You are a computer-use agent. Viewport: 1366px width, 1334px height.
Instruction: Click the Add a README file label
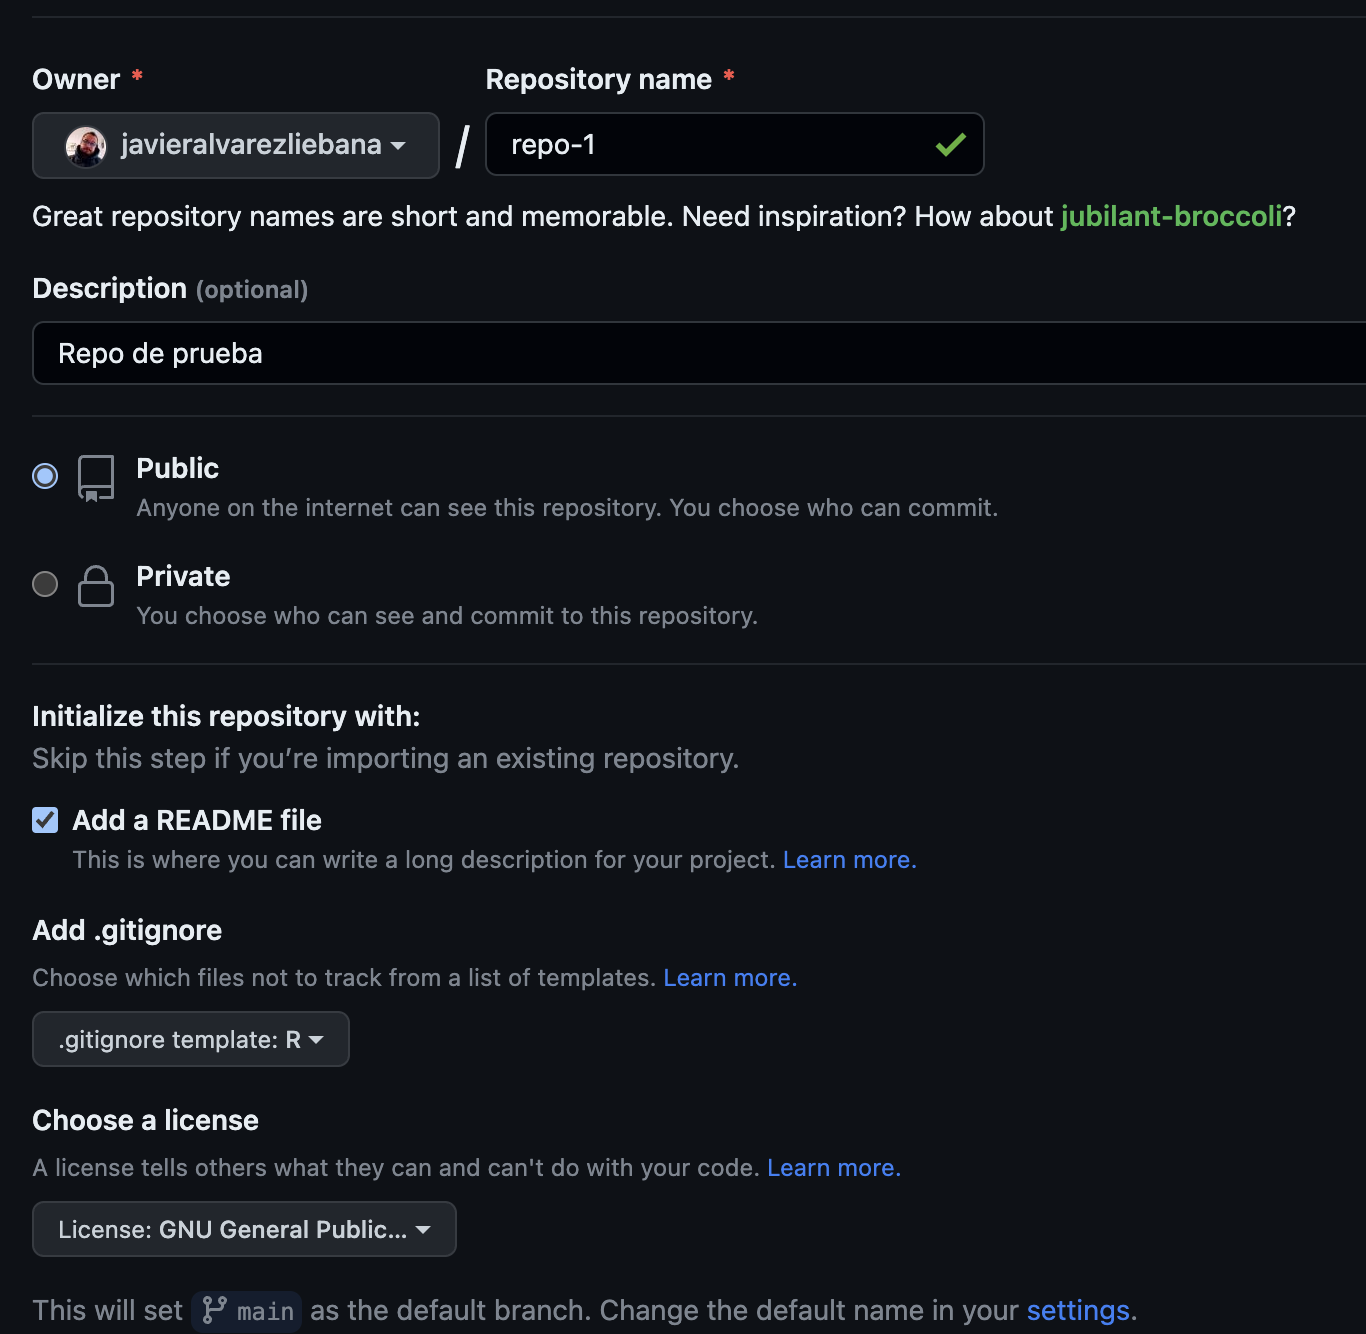pyautogui.click(x=197, y=820)
